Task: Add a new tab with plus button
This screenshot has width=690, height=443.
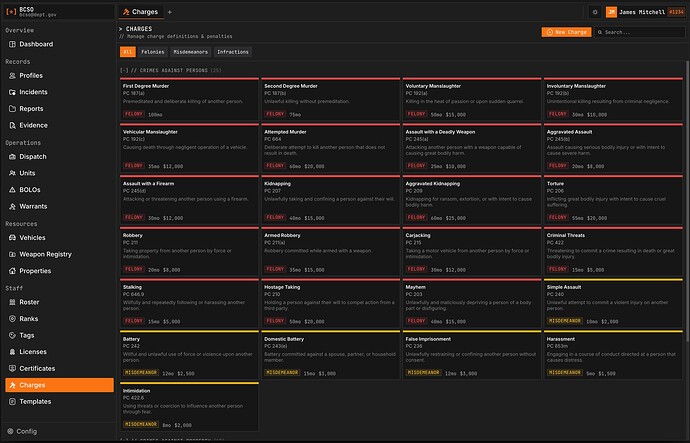Action: [x=170, y=12]
